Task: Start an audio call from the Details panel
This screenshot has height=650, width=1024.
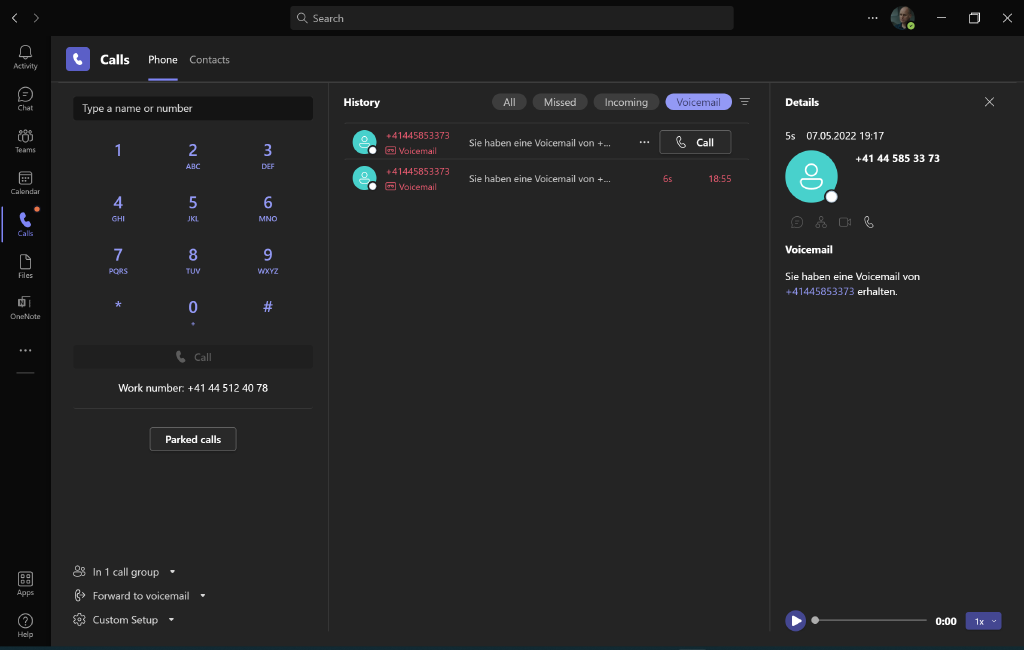Action: (868, 222)
